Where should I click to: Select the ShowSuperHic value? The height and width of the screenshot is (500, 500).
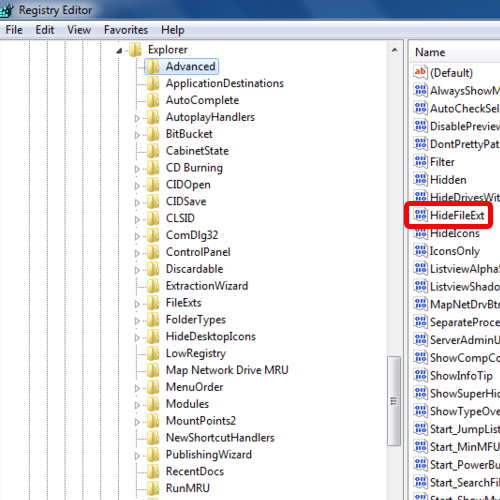point(465,393)
